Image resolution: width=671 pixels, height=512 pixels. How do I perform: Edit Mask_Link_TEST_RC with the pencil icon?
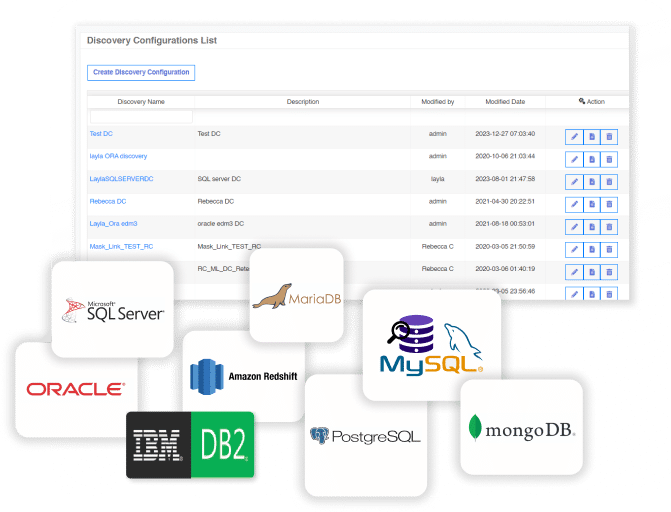coord(574,250)
